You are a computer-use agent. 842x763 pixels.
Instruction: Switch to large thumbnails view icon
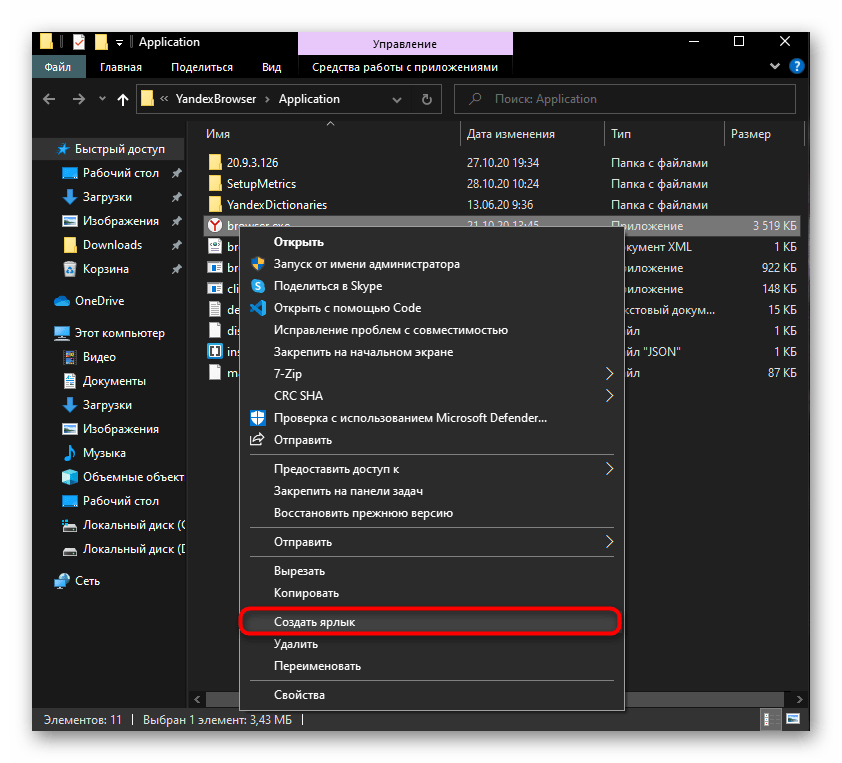coord(793,719)
